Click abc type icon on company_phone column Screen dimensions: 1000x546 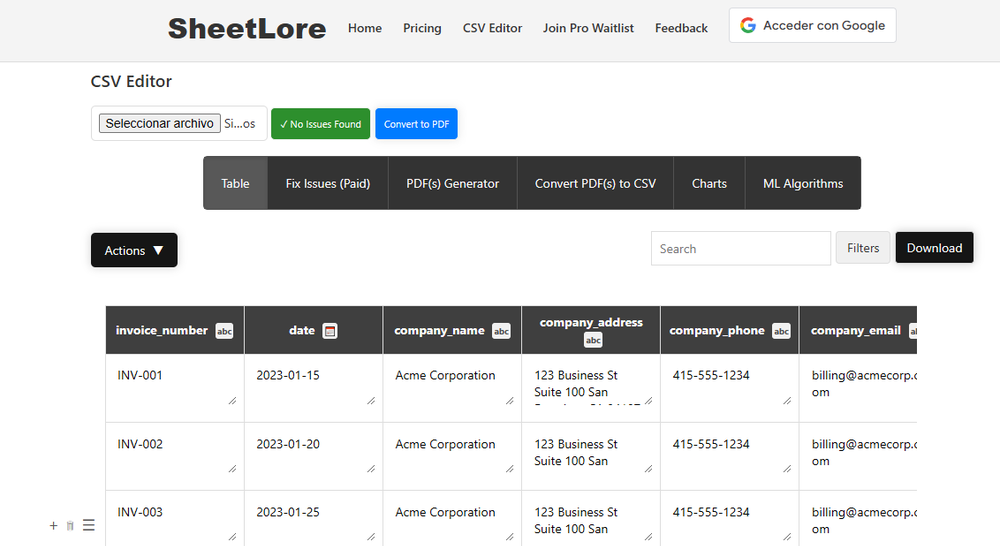781,331
